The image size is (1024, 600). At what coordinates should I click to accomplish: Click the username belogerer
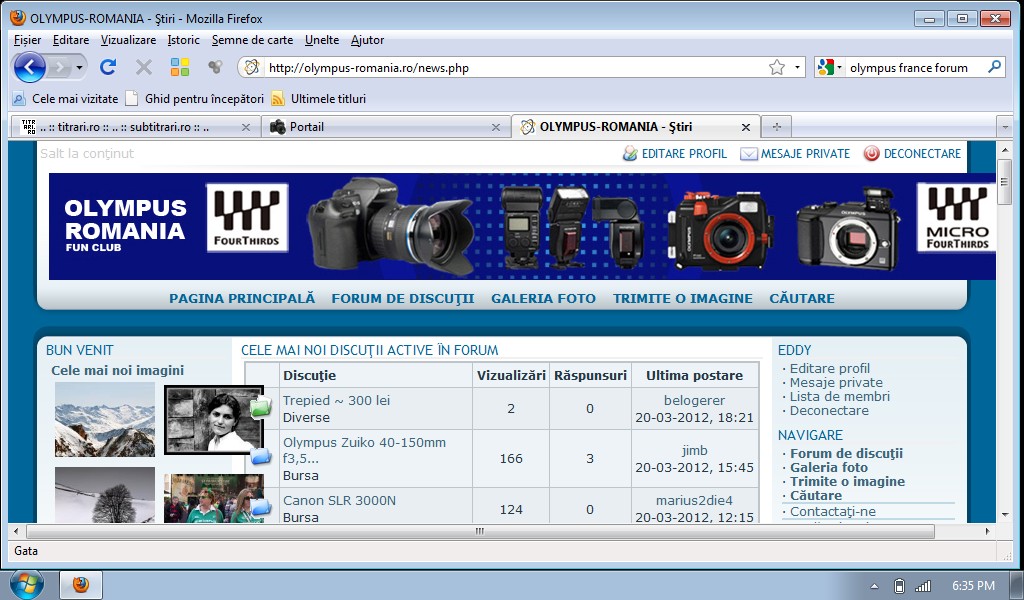694,400
